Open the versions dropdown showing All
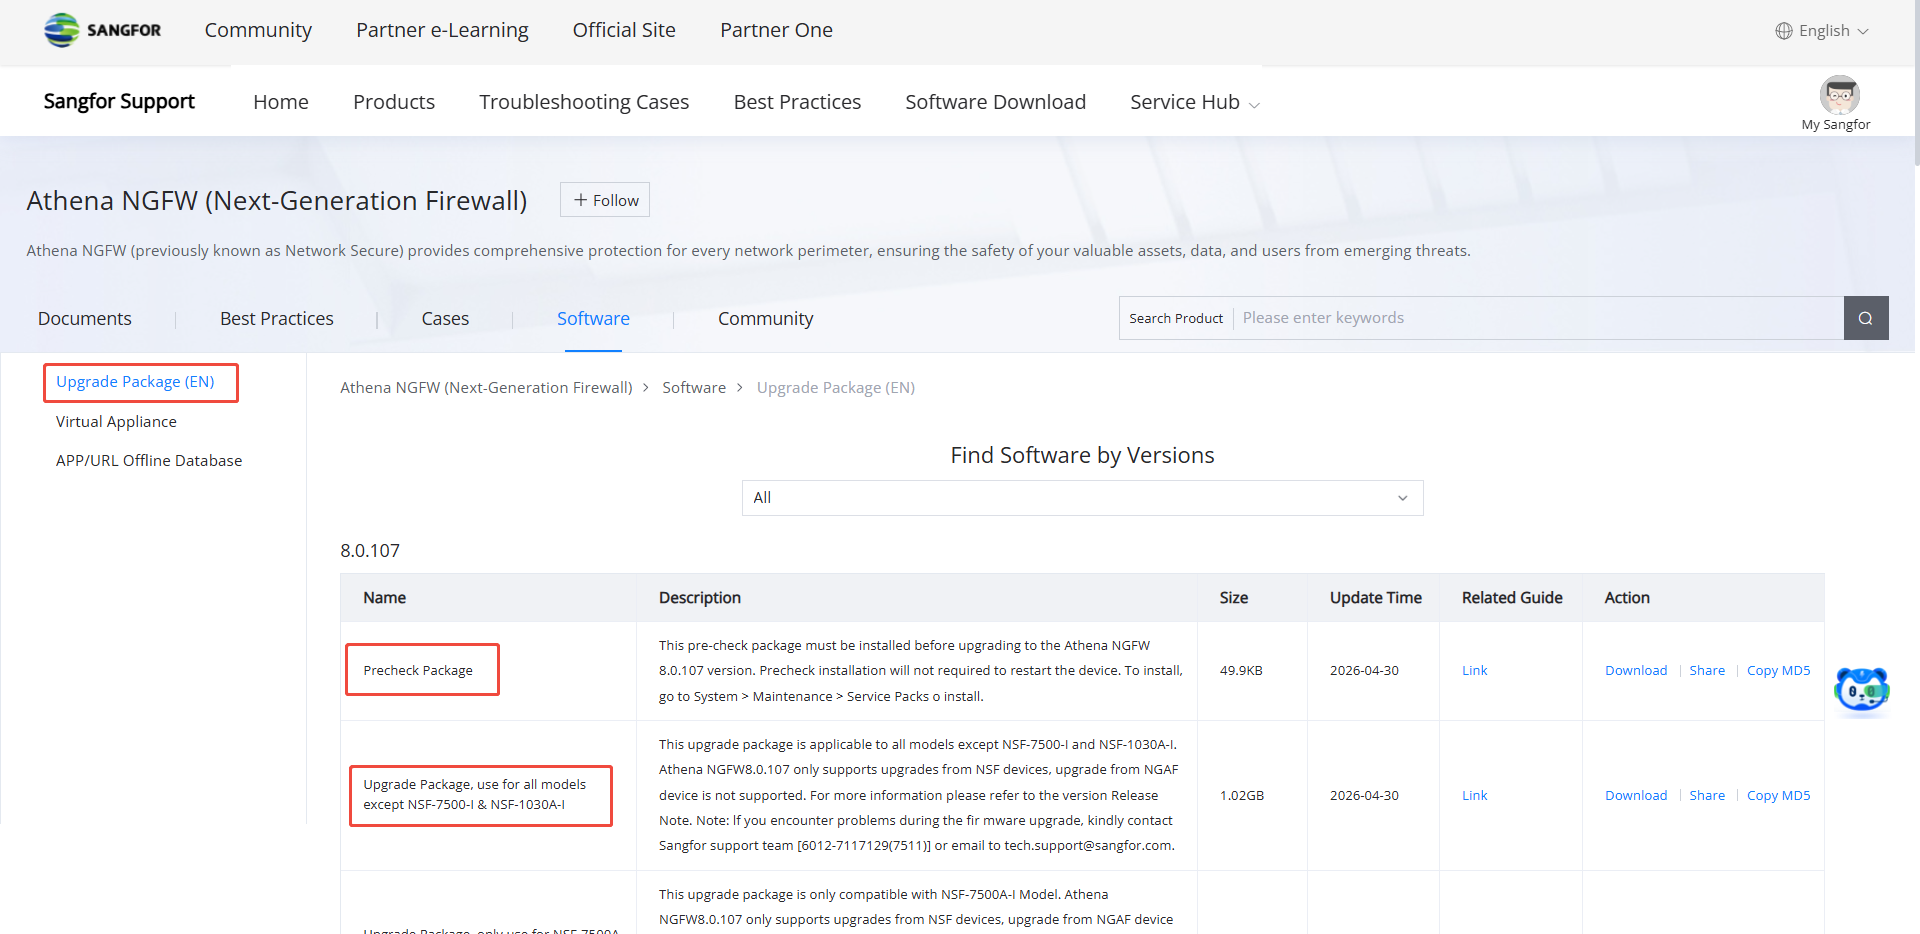Image resolution: width=1920 pixels, height=934 pixels. (x=1082, y=498)
